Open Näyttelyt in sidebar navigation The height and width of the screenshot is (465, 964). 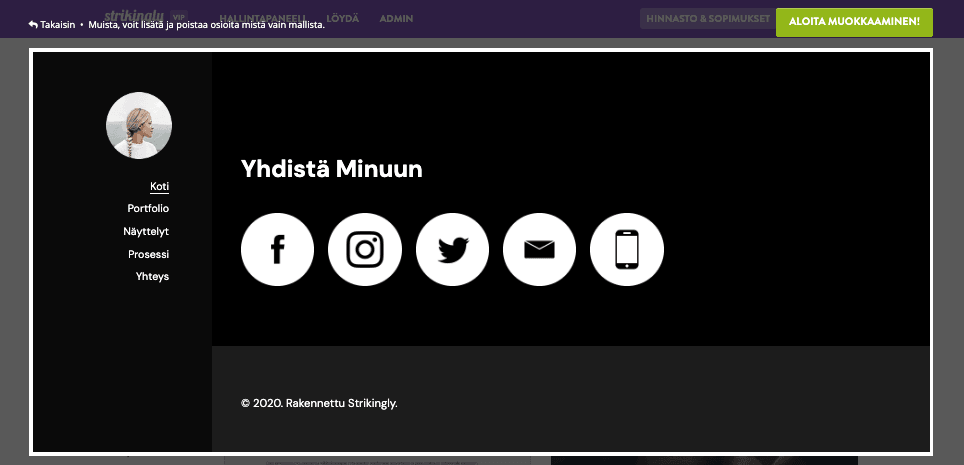146,232
